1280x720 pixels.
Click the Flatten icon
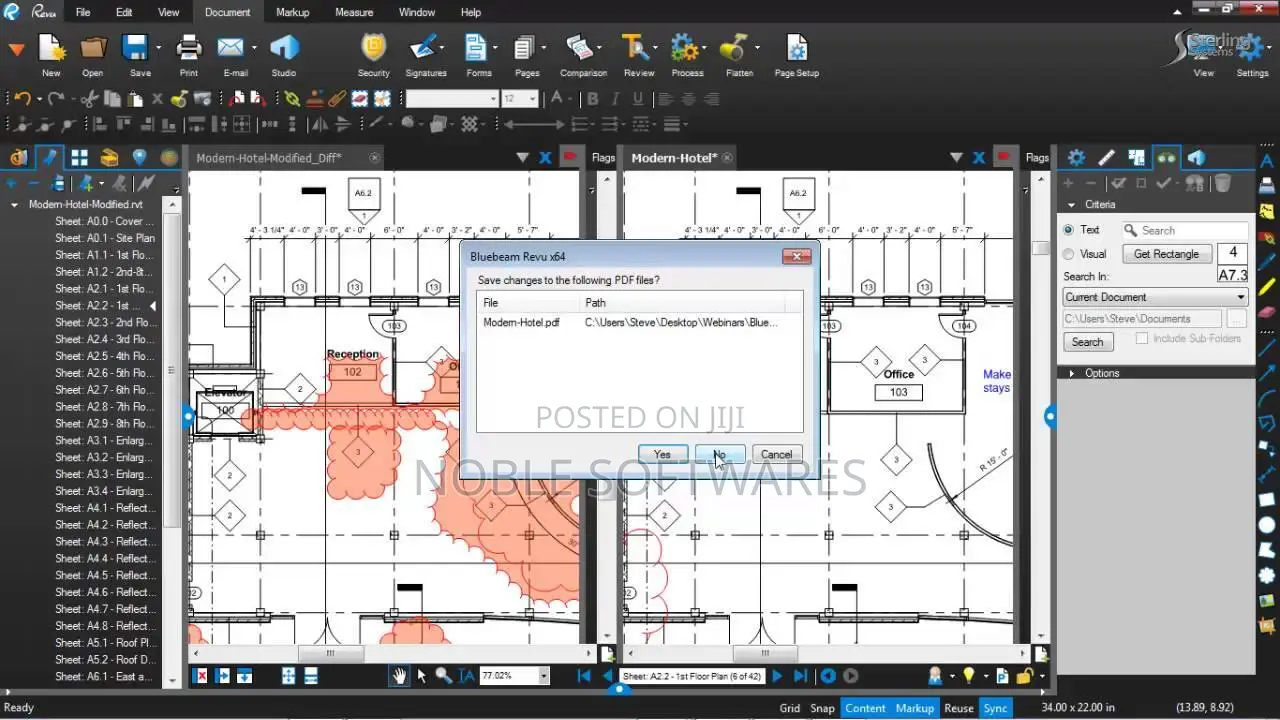click(739, 54)
